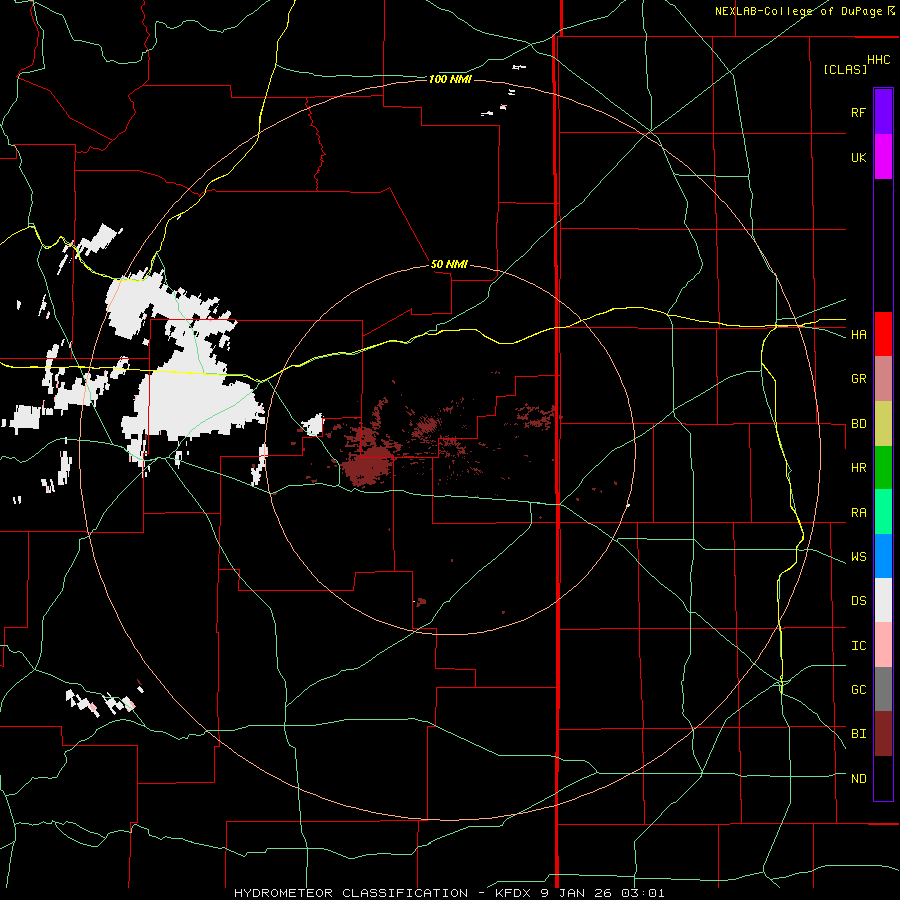Click the HR legend label

coord(858,468)
